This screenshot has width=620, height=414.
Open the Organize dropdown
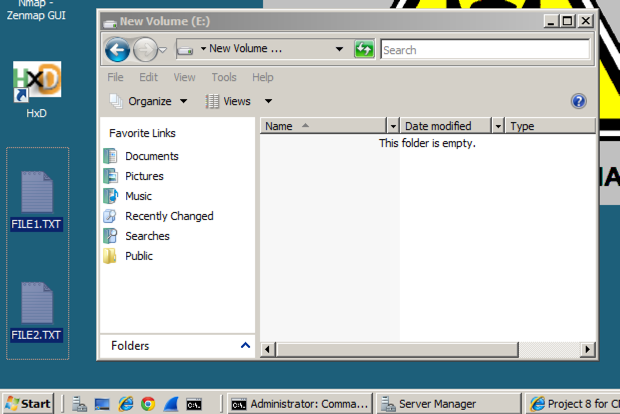tap(148, 101)
